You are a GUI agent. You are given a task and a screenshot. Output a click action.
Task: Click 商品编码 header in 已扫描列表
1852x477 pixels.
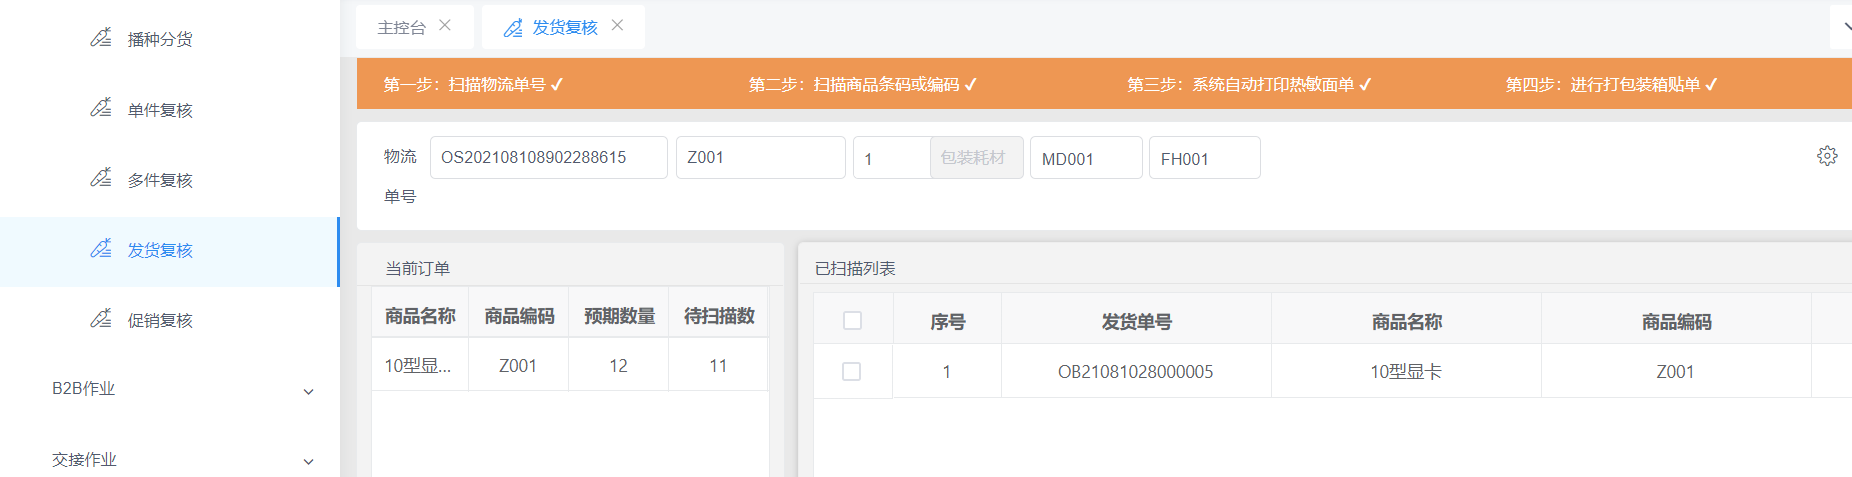click(1676, 322)
